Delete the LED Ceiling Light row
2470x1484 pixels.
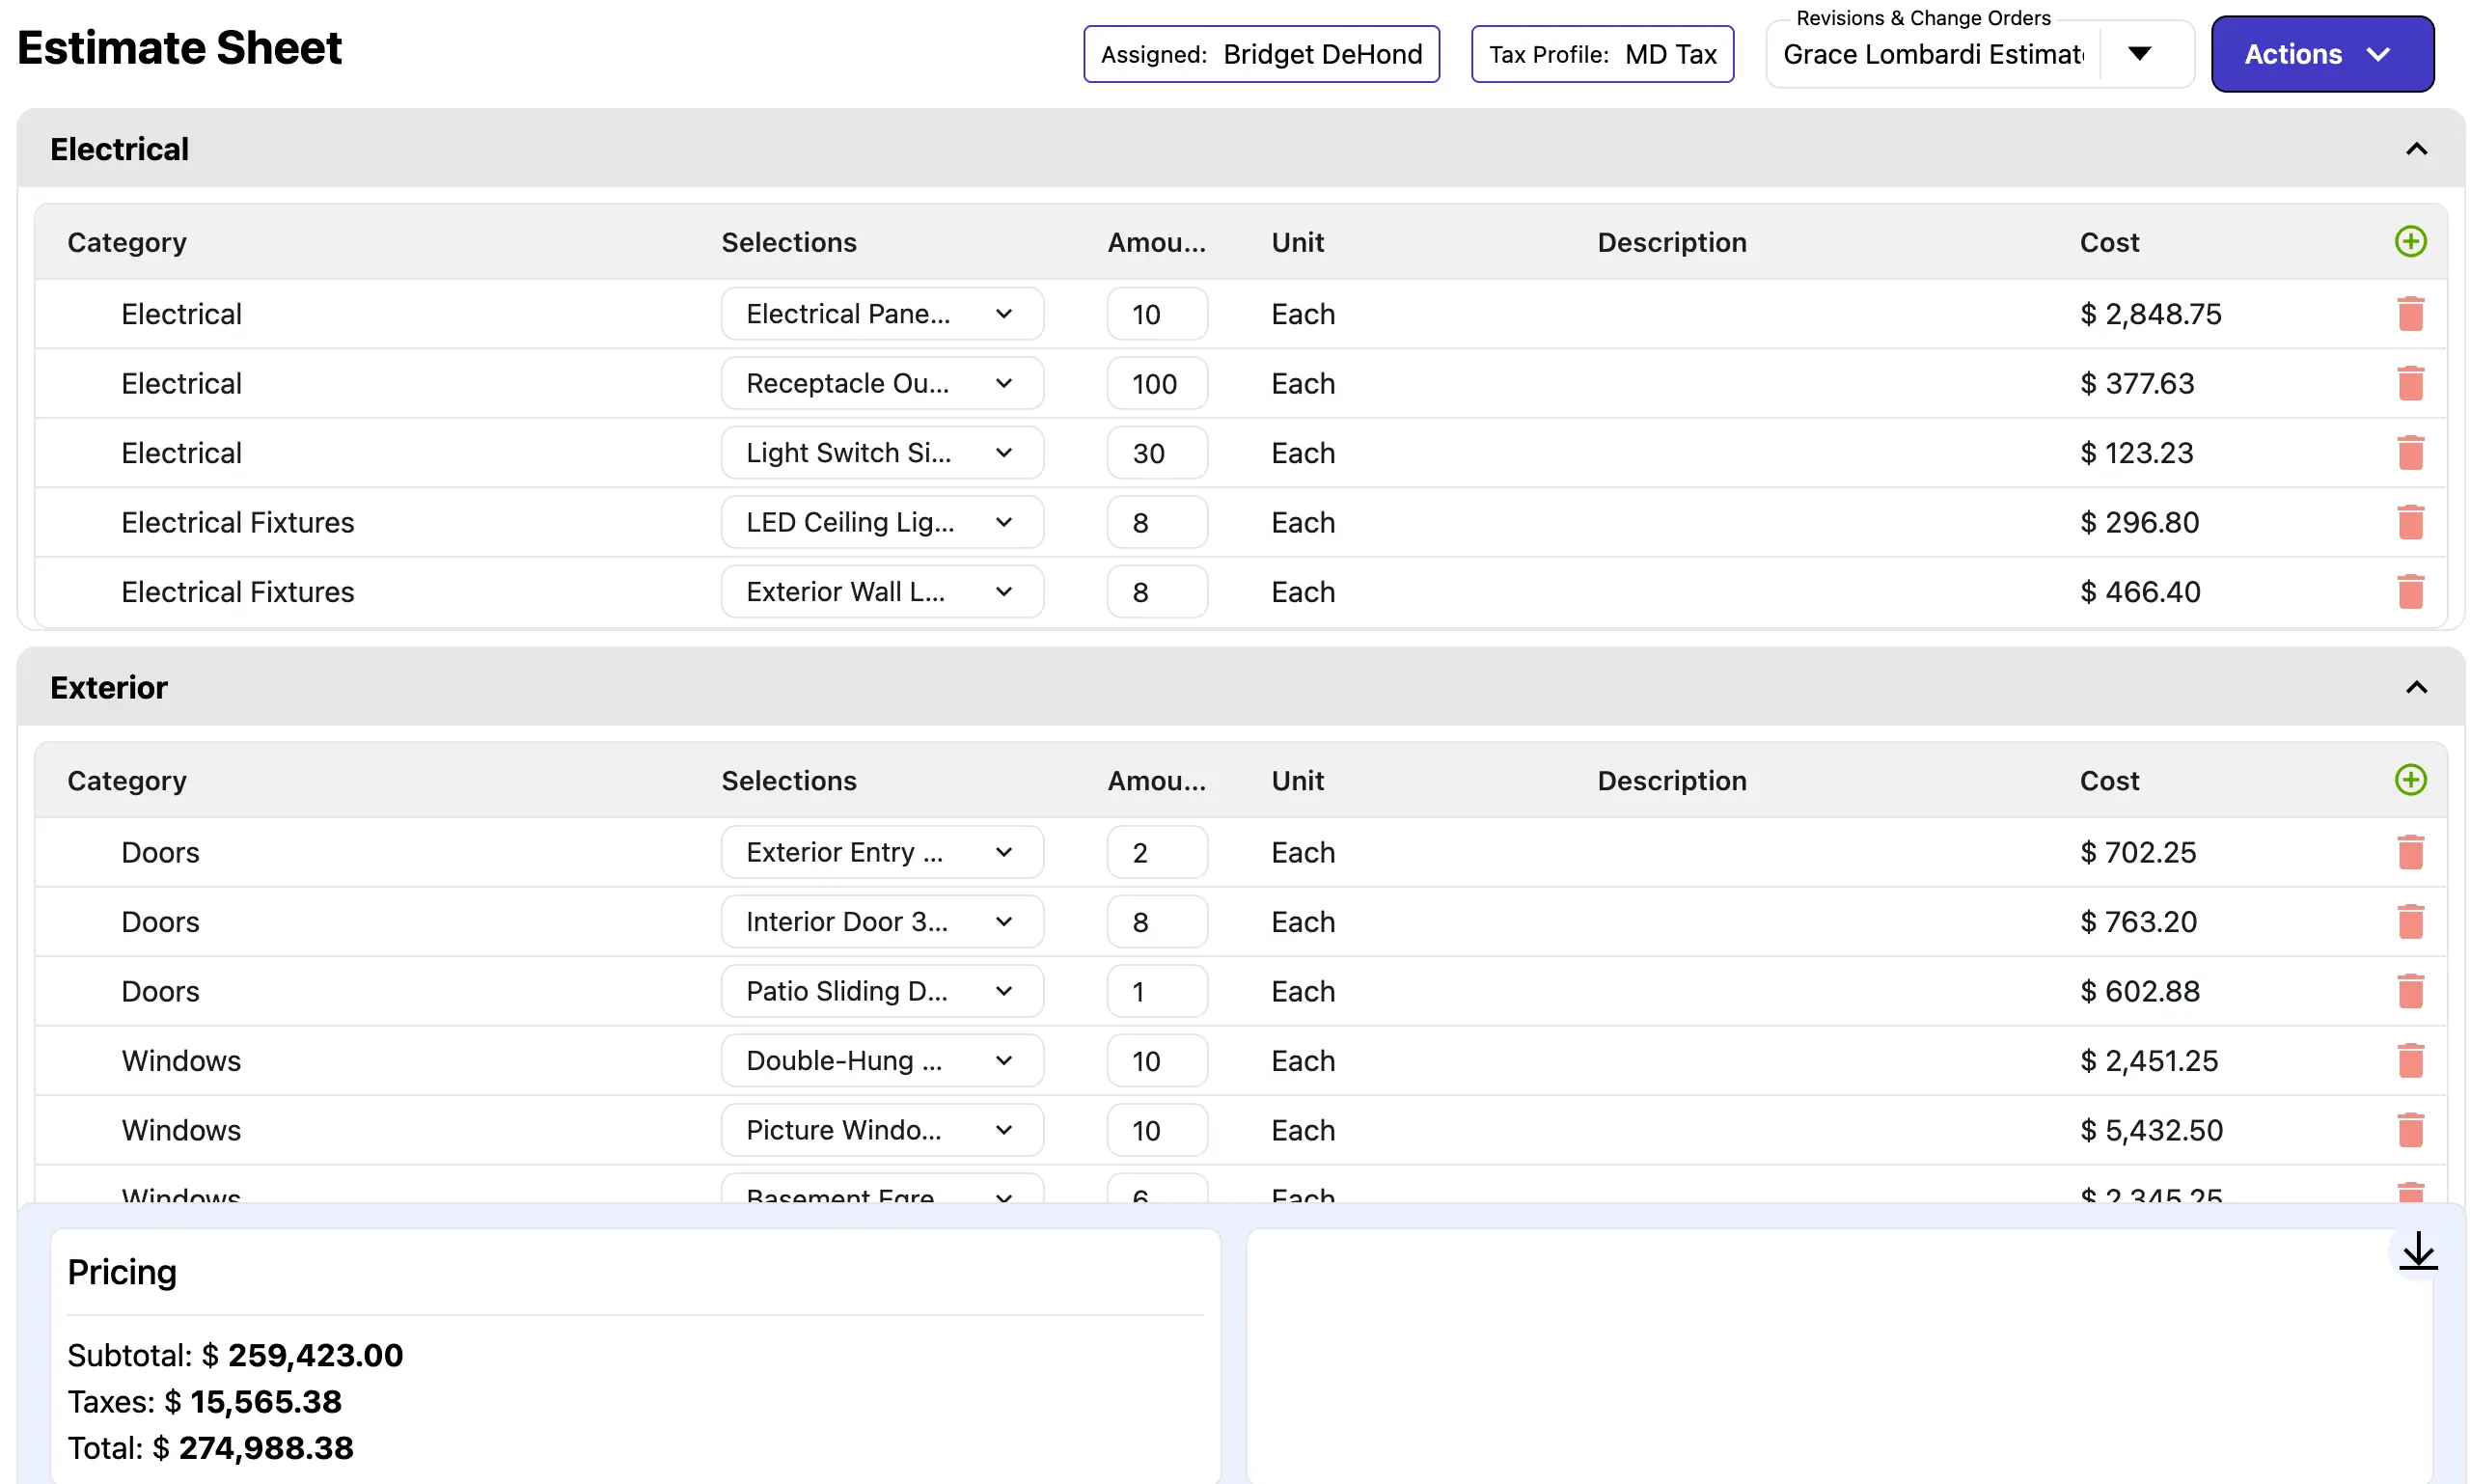point(2409,522)
